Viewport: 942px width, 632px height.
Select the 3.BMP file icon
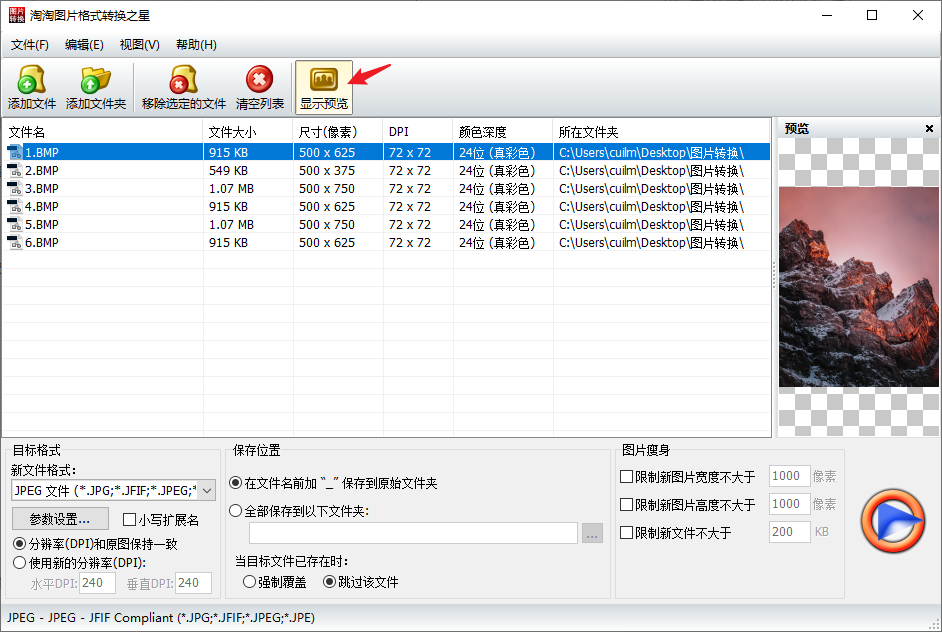click(x=15, y=189)
